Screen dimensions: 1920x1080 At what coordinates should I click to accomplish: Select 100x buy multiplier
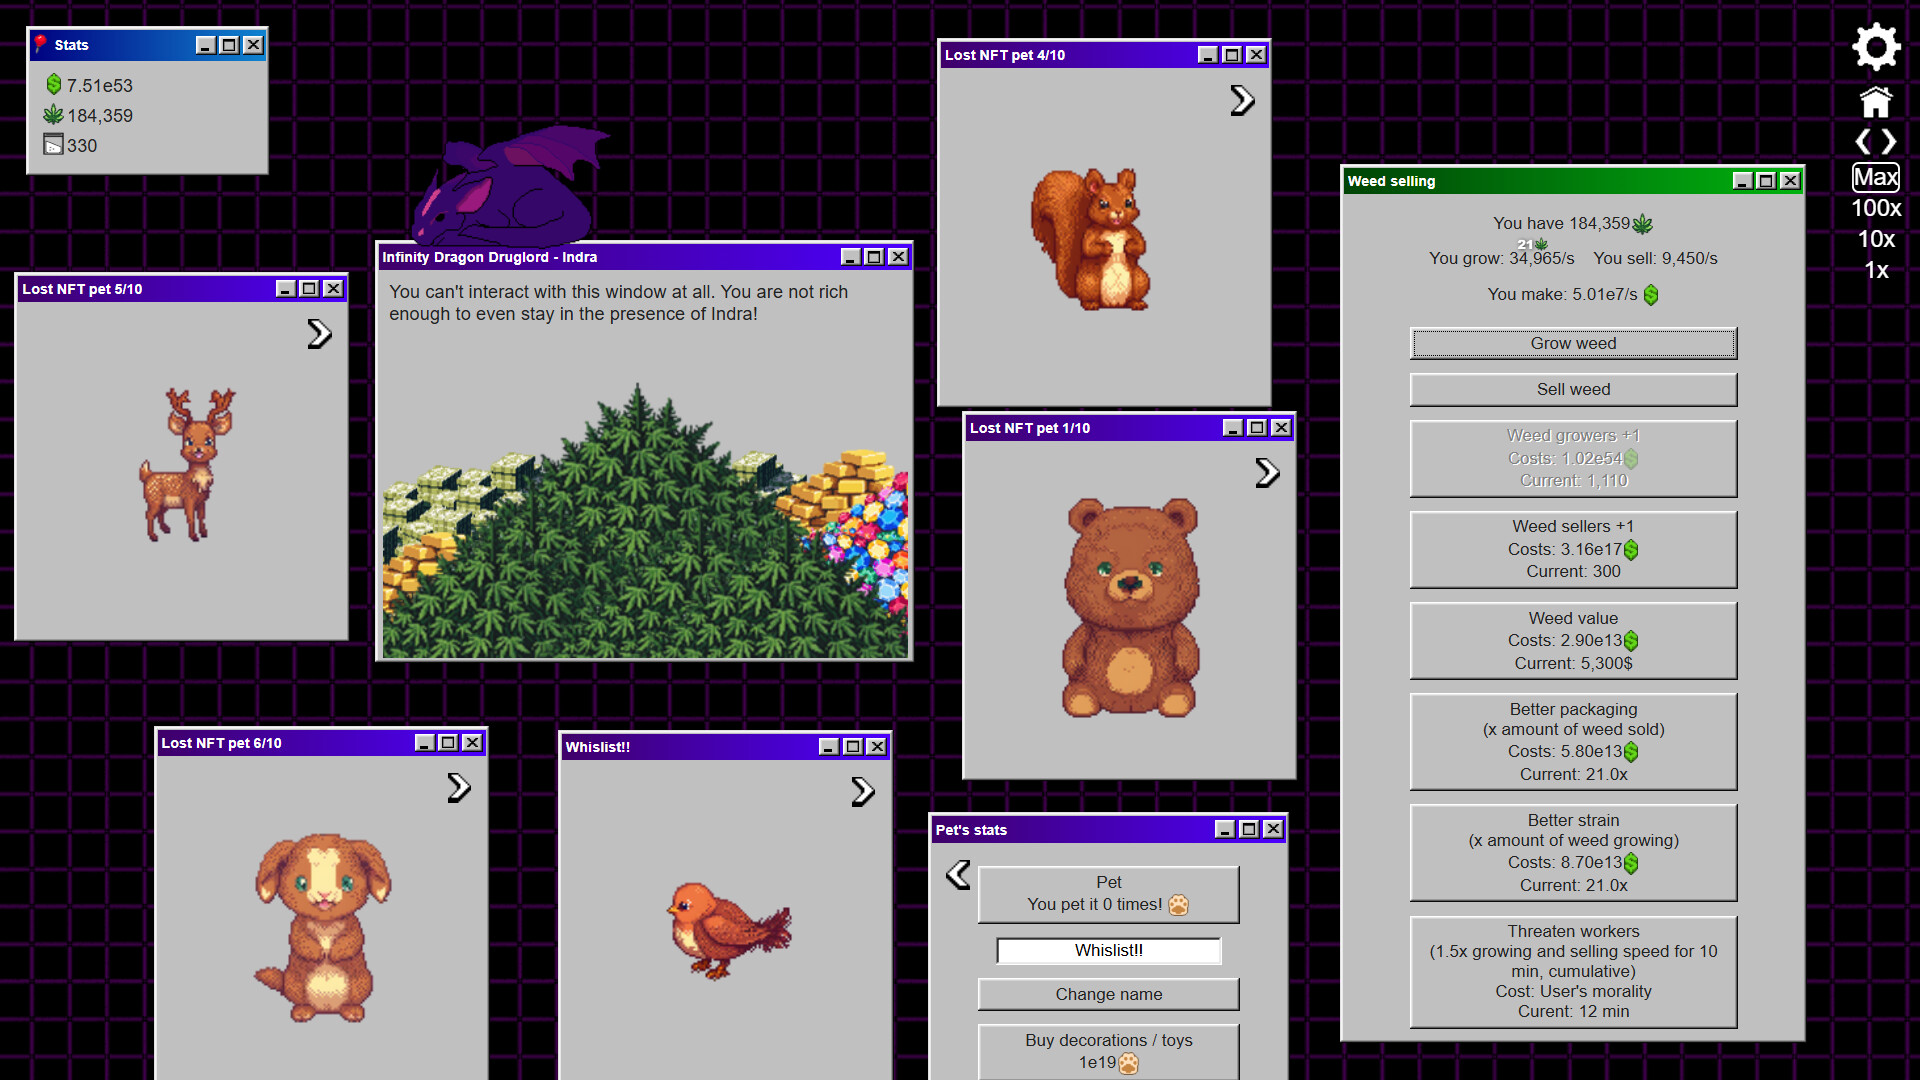1875,208
